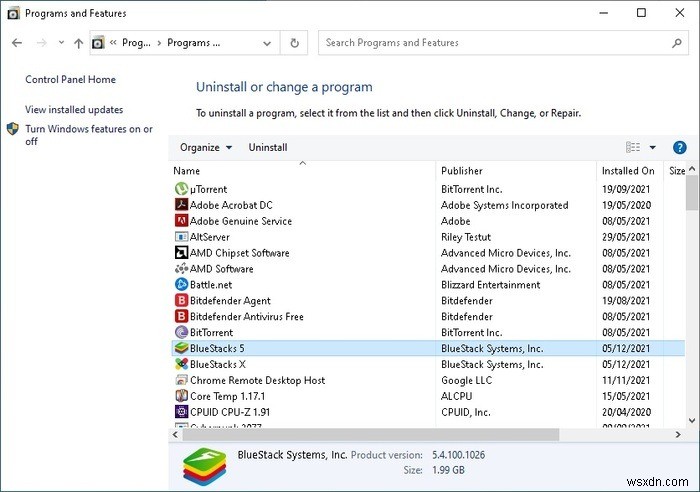Click the address bar Control Panel icon

(98, 43)
